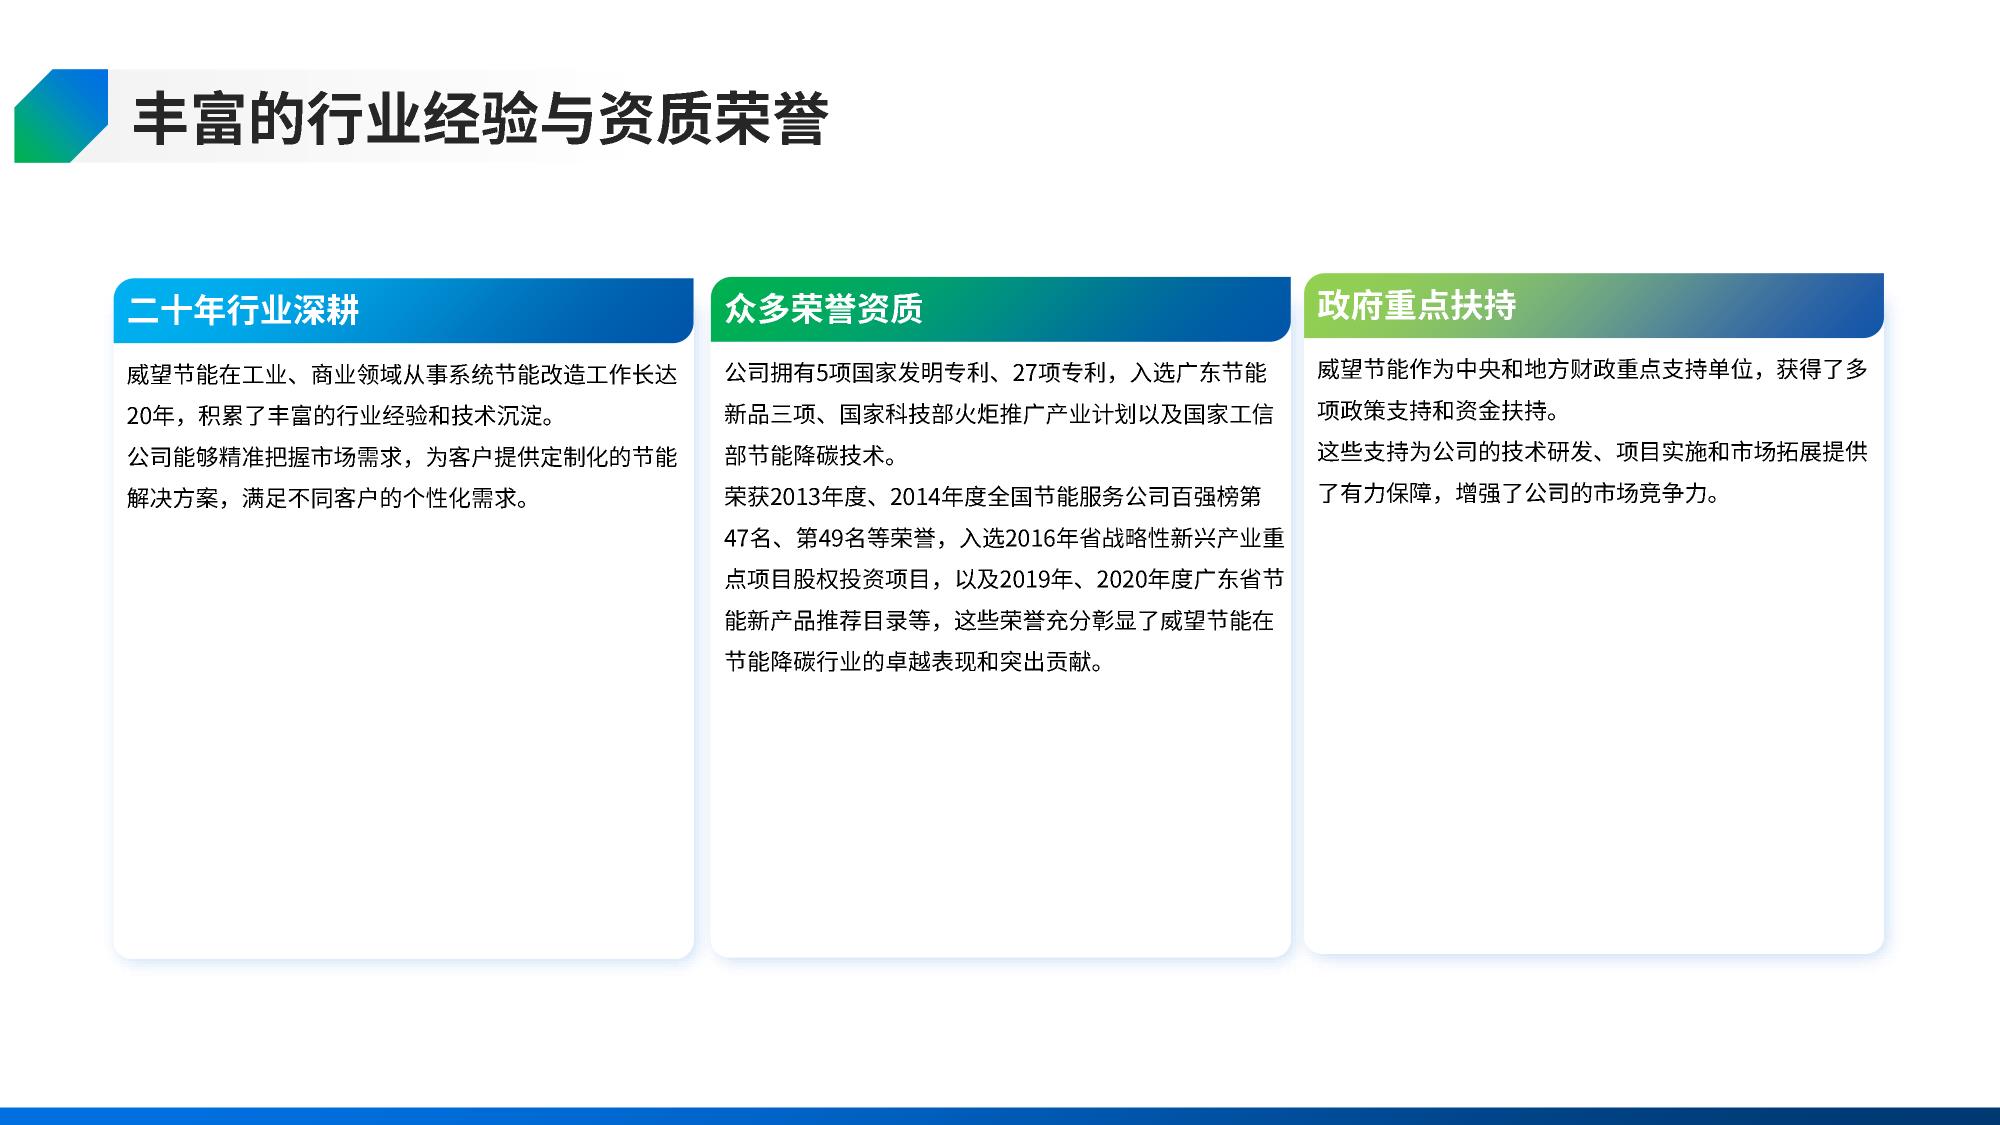This screenshot has height=1125, width=2000.
Task: Click empty area of the 二十年行业深耕 card
Action: click(402, 750)
